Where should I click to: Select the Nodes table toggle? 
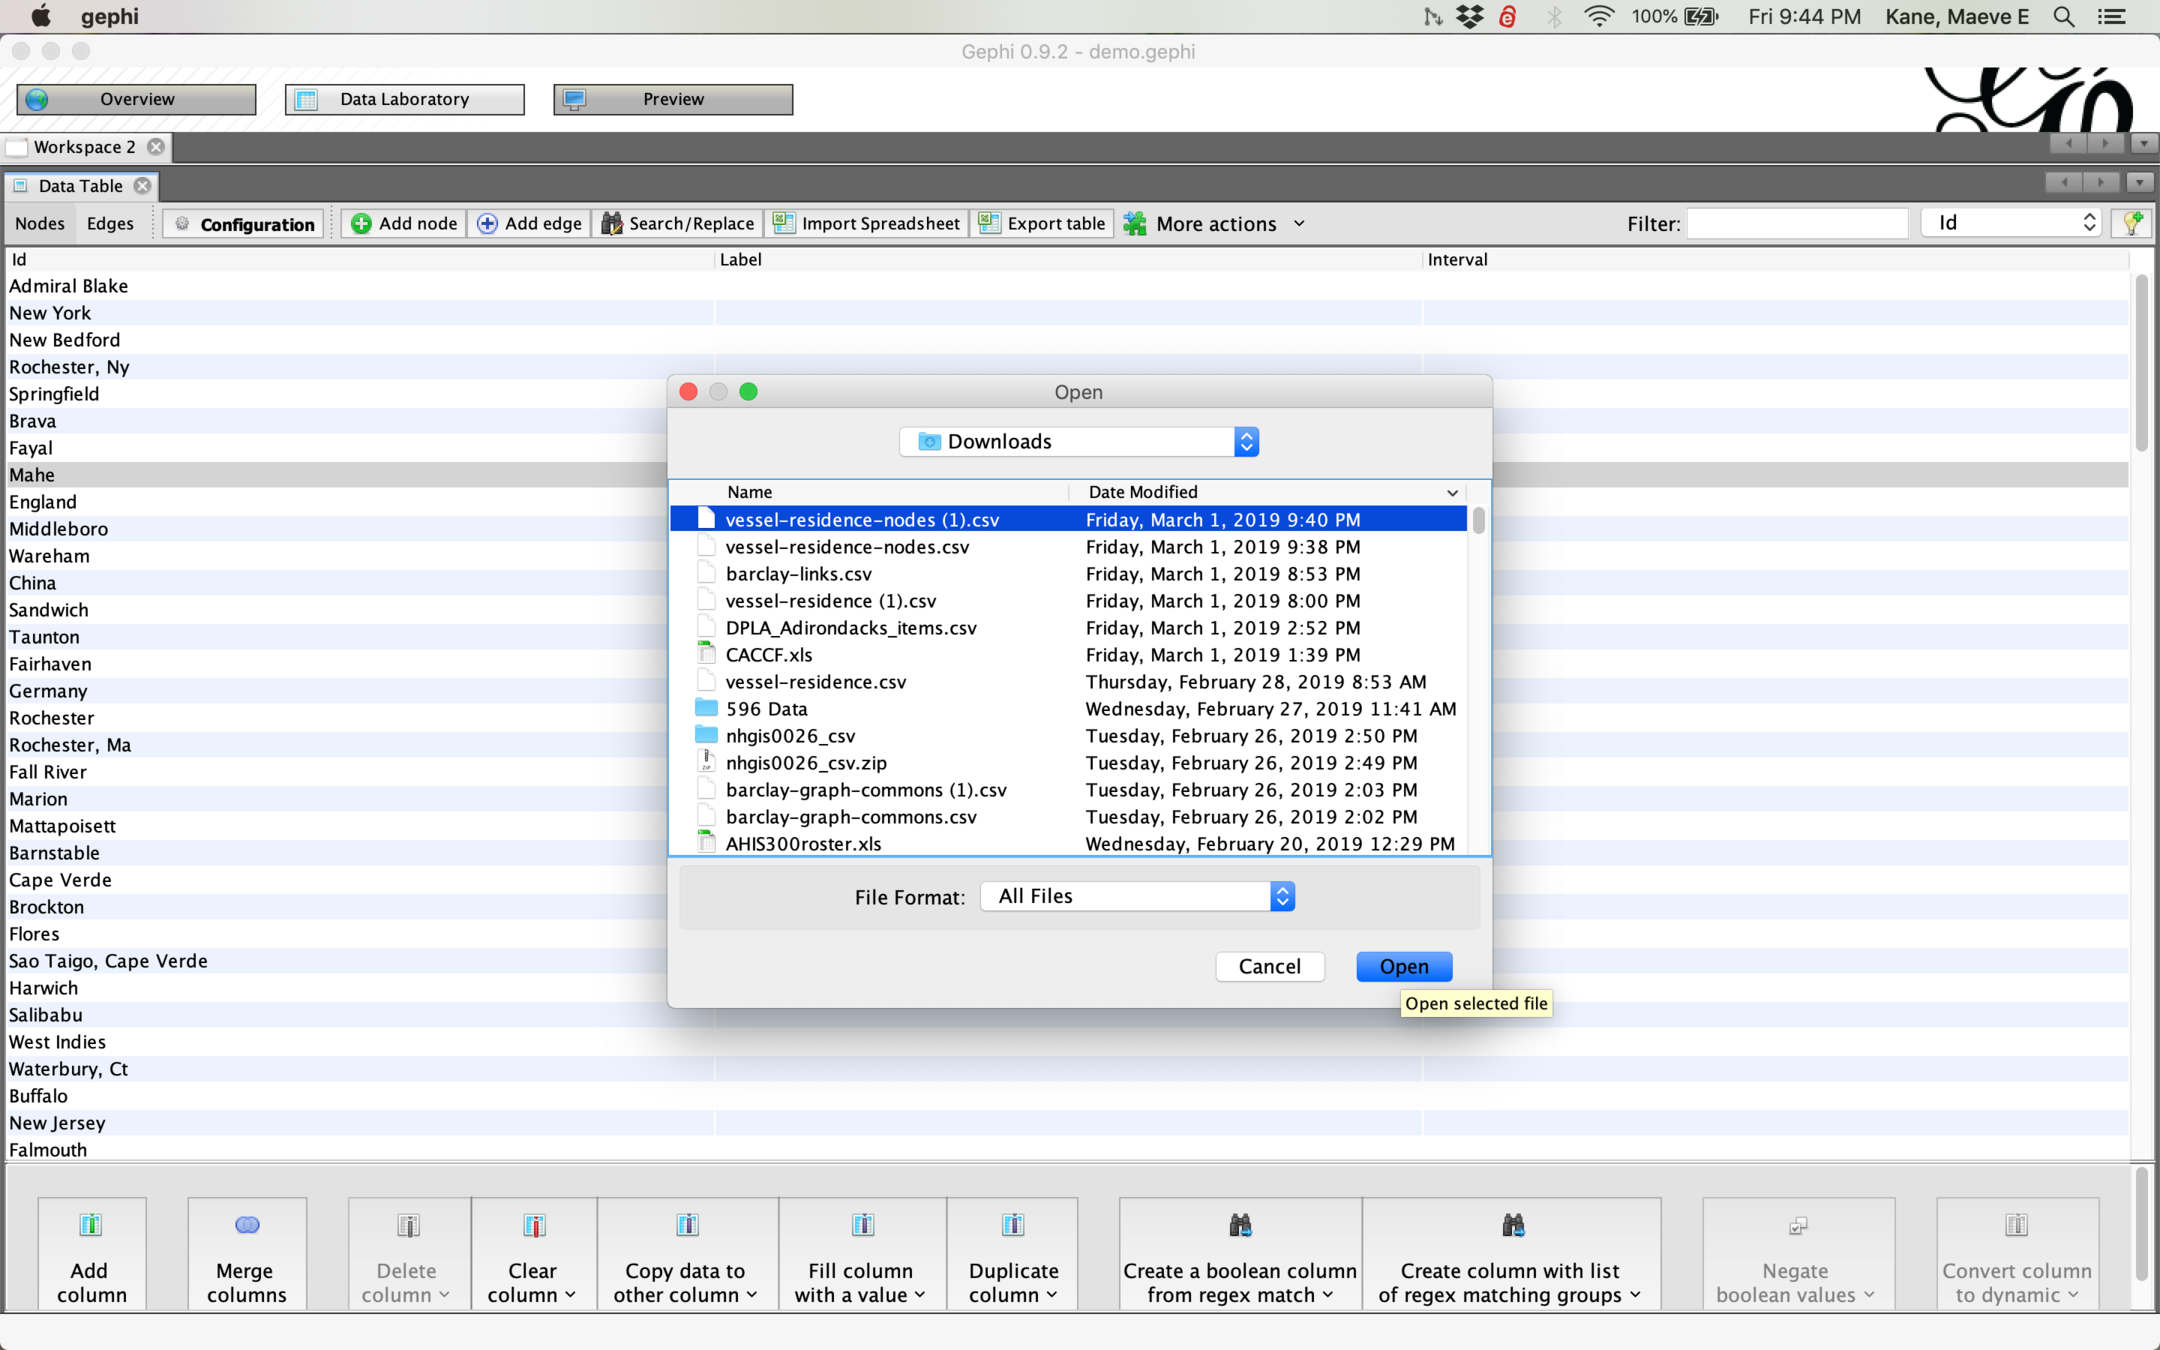coord(40,224)
